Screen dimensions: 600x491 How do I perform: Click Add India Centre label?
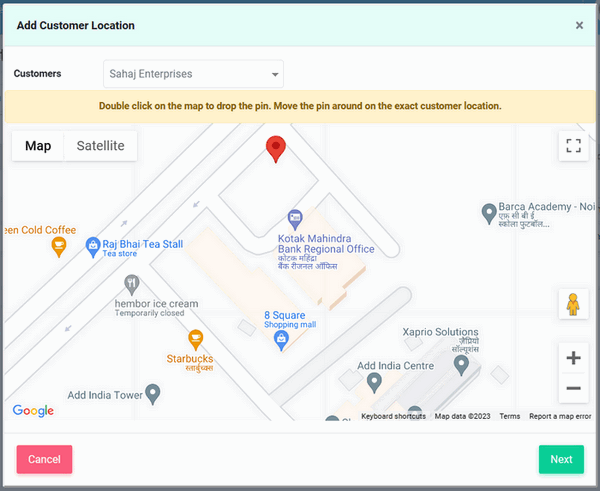(x=396, y=366)
